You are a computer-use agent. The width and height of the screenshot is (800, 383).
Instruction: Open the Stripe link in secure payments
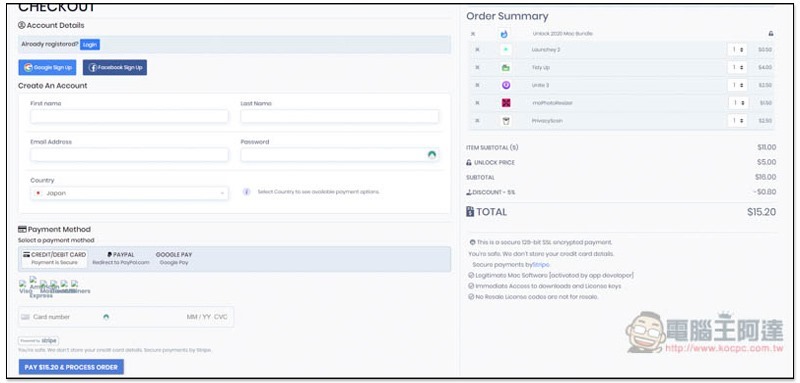(541, 265)
